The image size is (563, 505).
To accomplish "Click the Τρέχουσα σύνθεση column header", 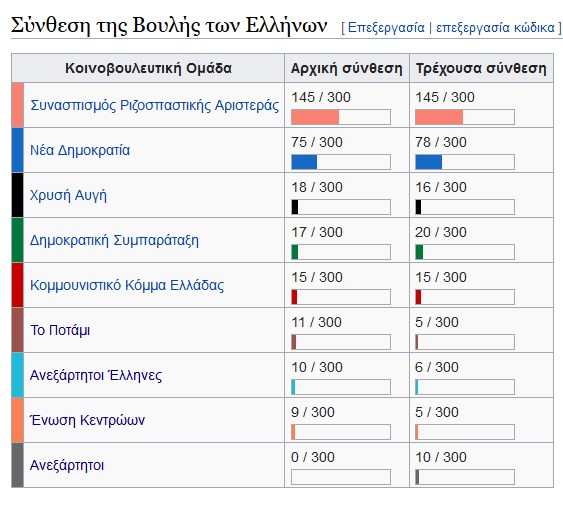I will click(481, 68).
